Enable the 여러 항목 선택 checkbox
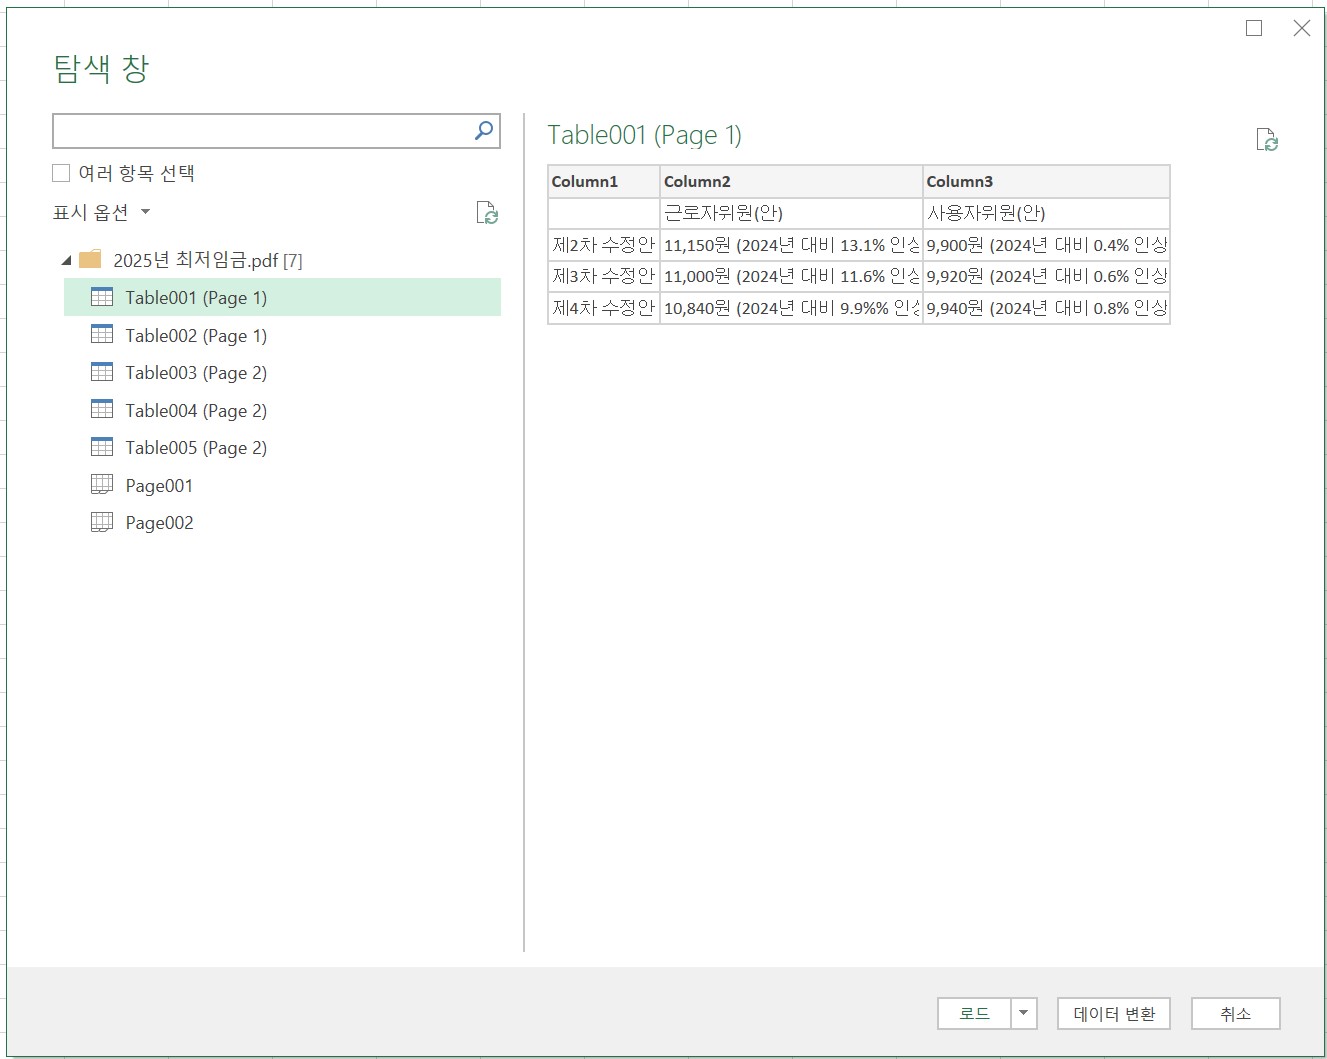 coord(61,173)
